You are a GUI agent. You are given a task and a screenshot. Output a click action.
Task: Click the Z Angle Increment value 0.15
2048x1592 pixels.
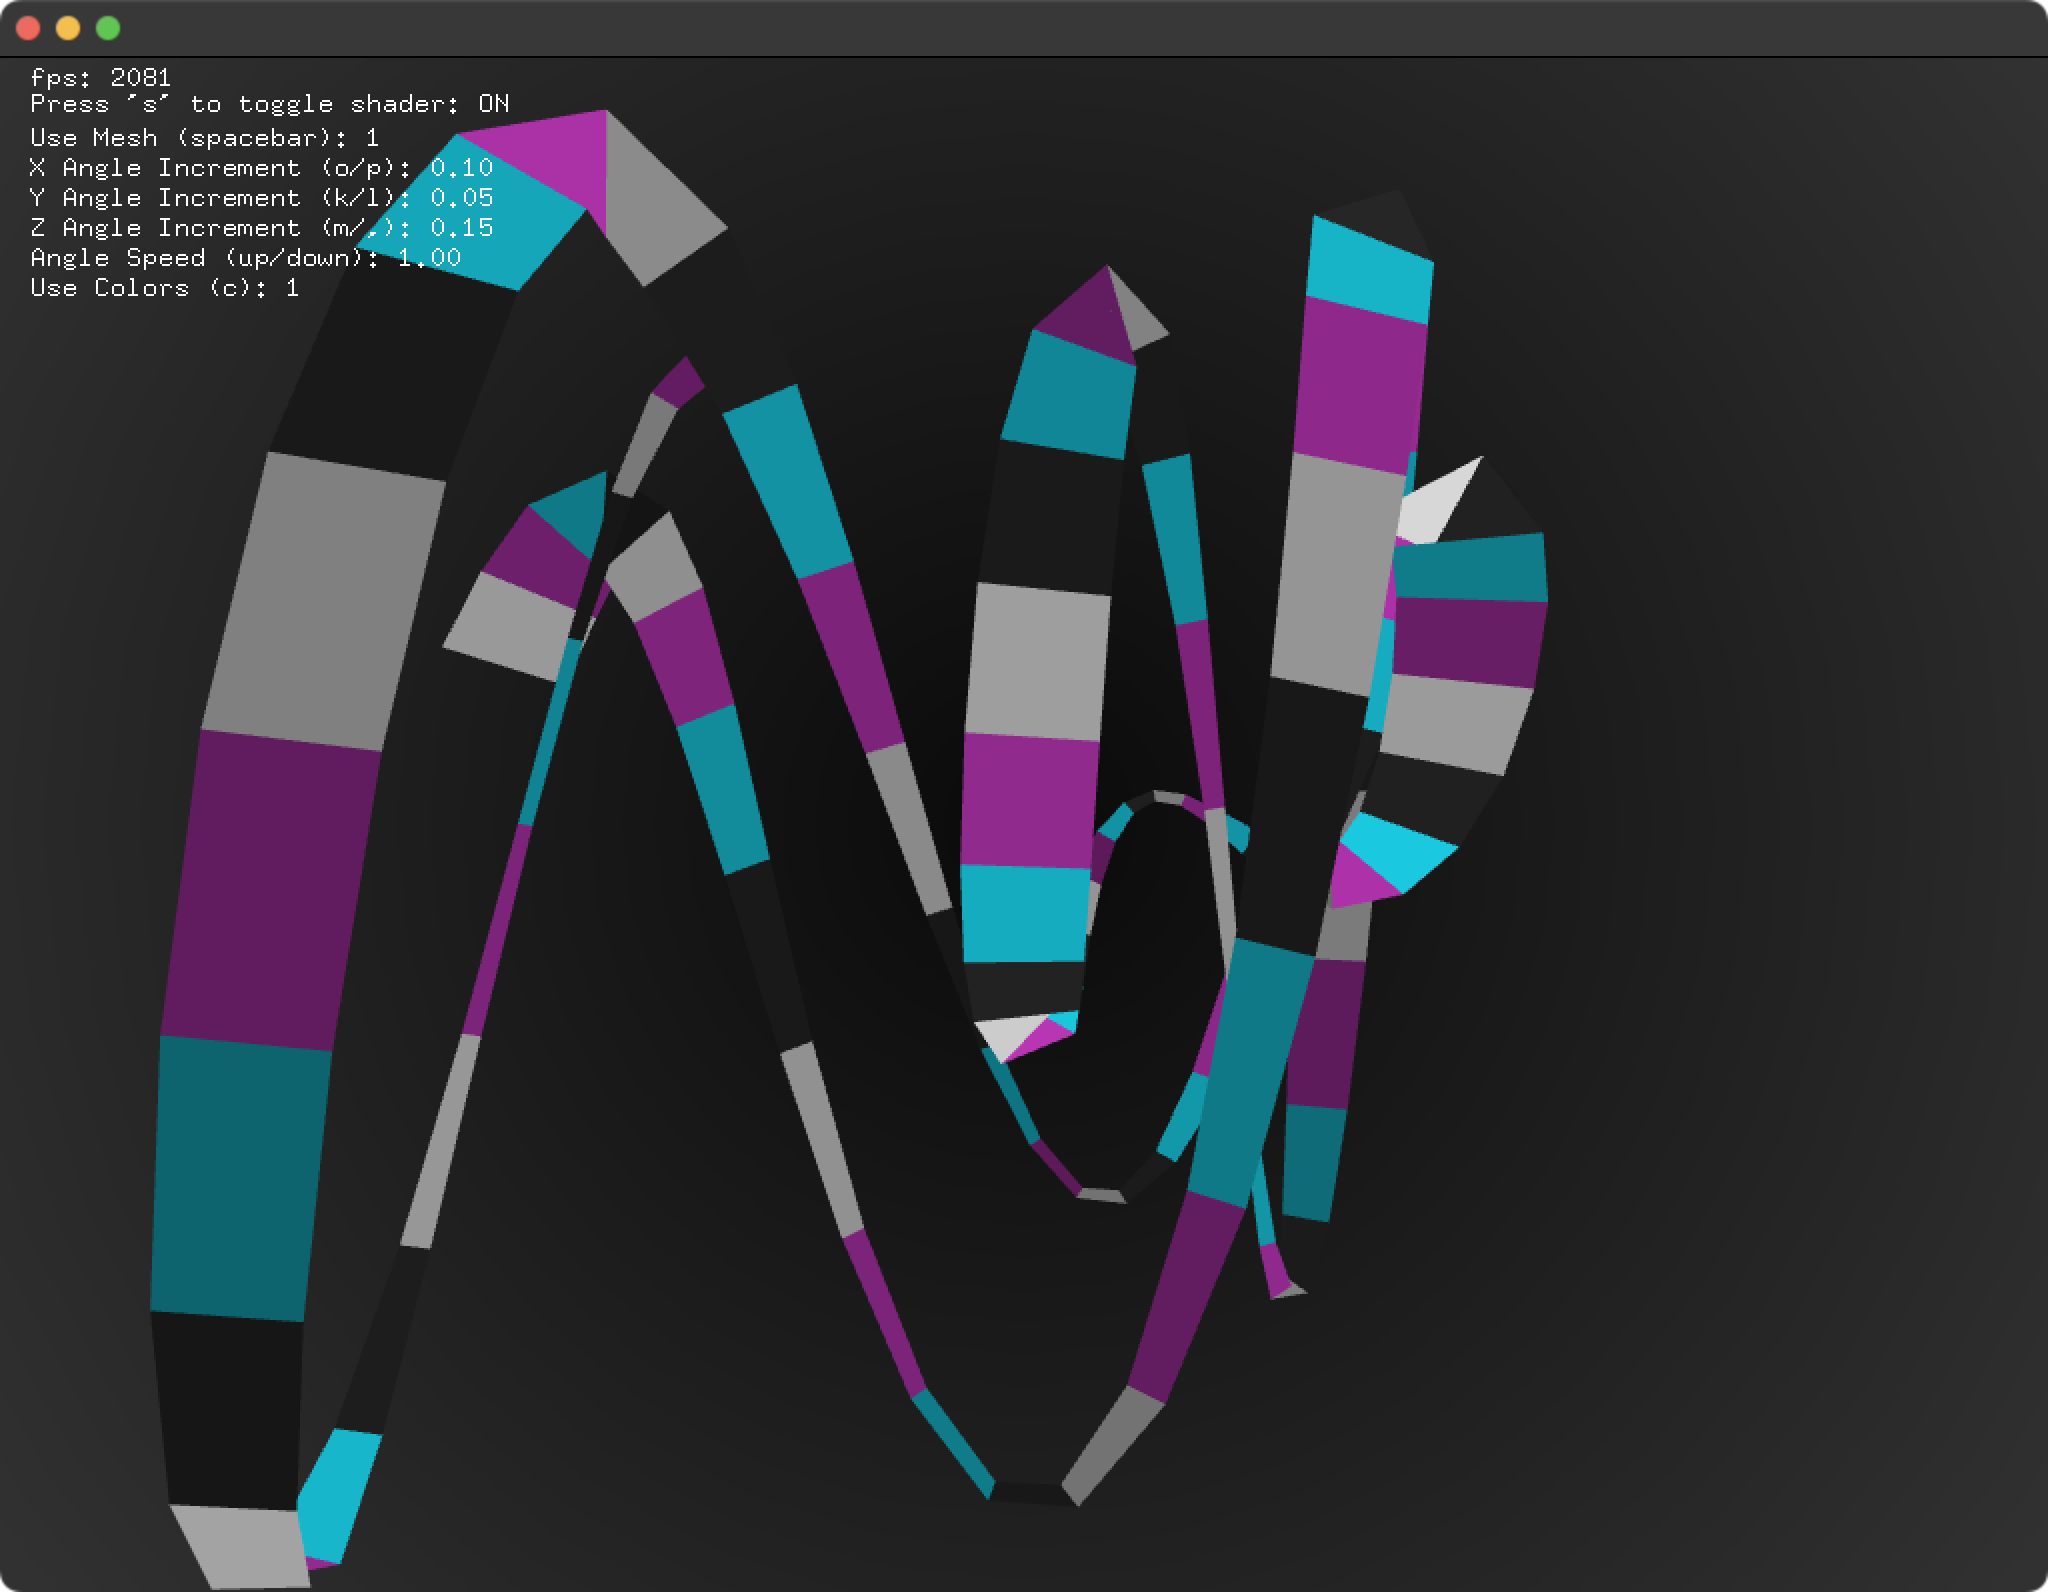(x=461, y=228)
